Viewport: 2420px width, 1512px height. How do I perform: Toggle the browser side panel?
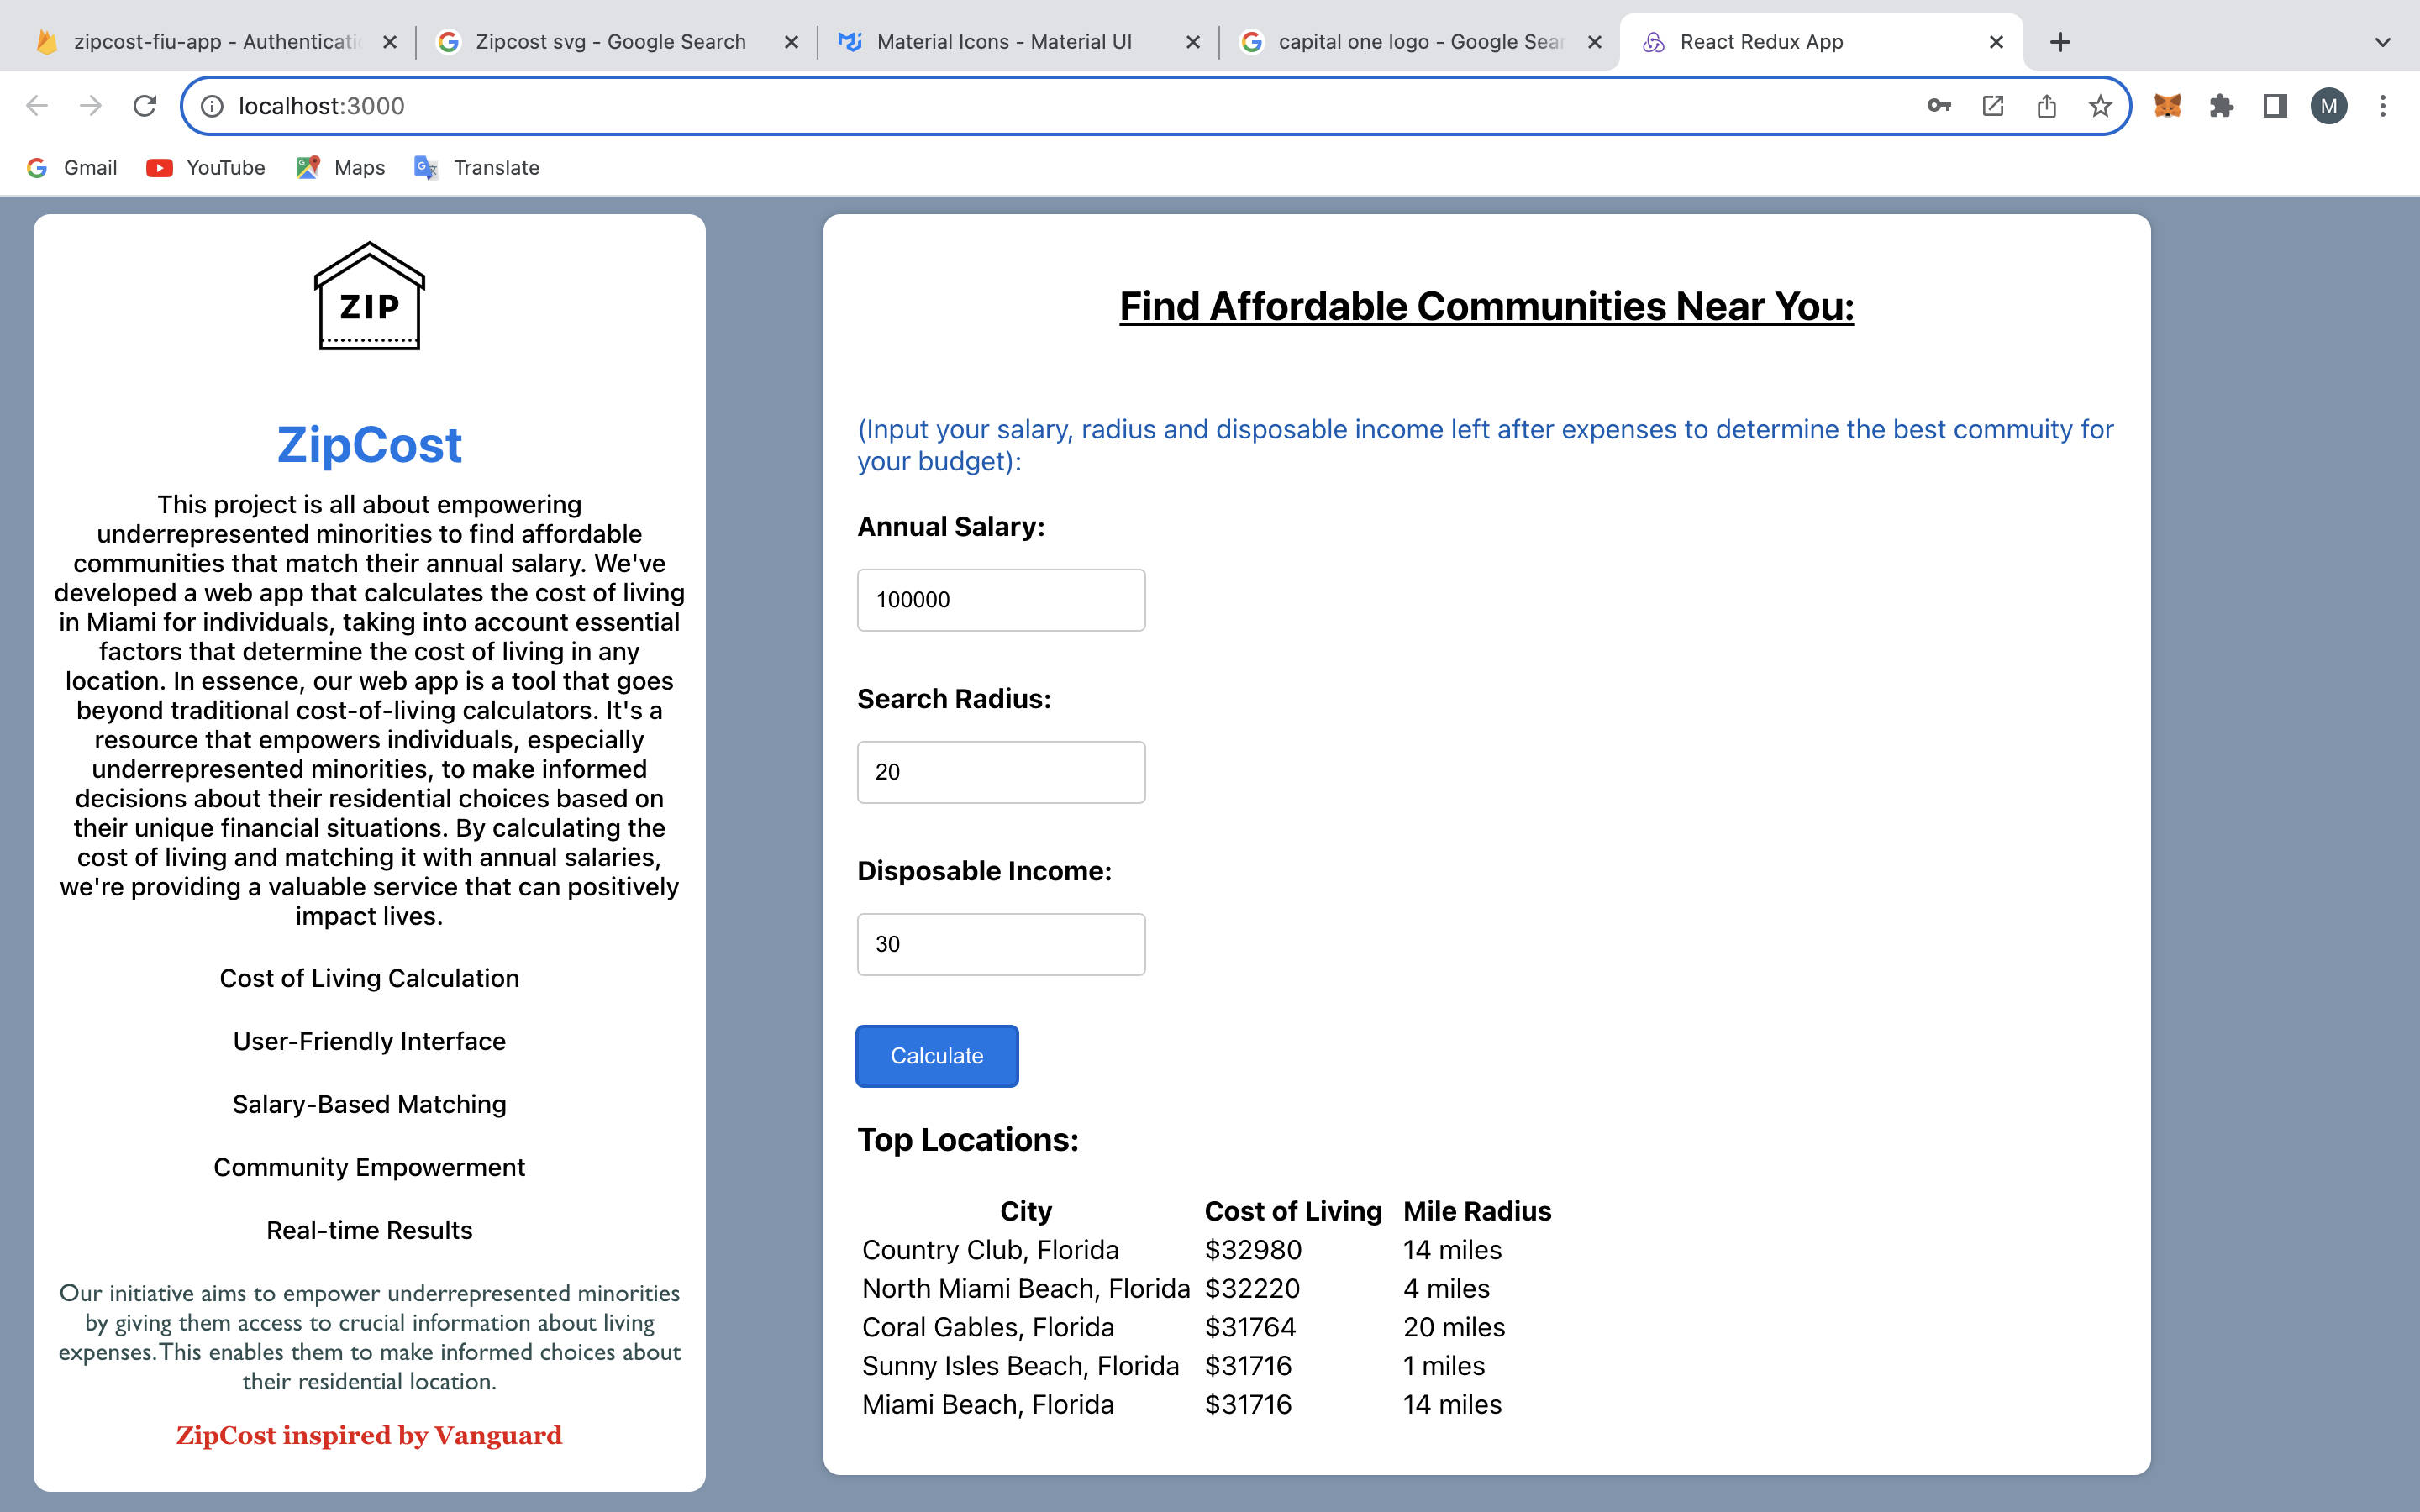[x=2275, y=106]
